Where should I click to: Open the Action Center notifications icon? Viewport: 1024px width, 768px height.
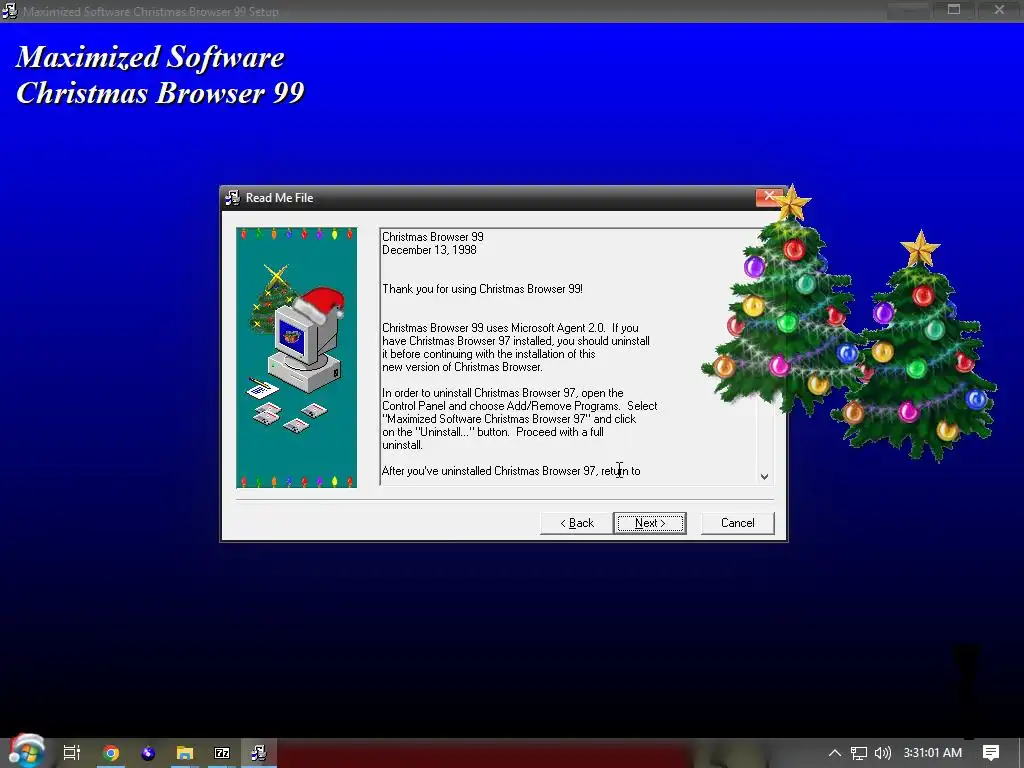point(991,753)
